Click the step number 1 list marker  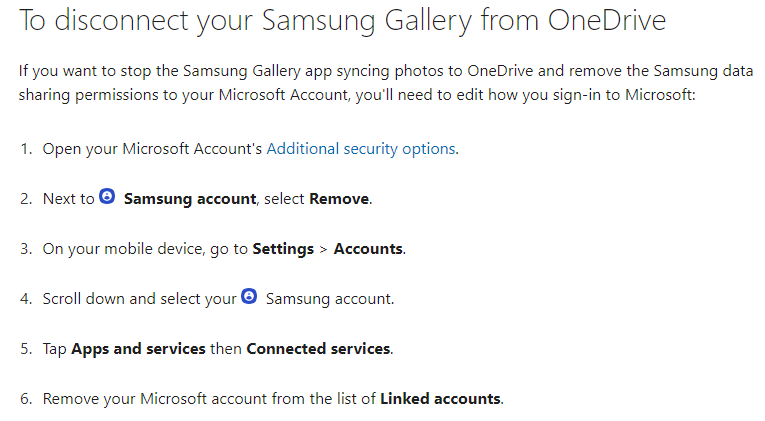click(x=26, y=148)
